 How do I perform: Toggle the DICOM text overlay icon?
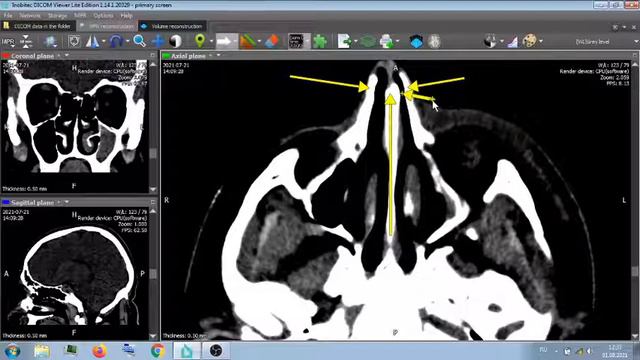point(296,41)
